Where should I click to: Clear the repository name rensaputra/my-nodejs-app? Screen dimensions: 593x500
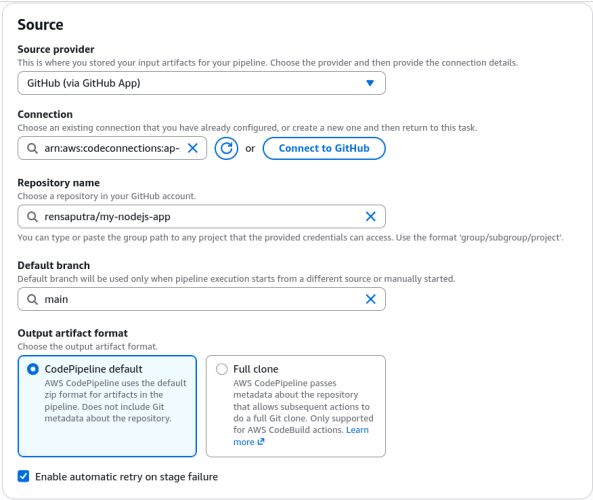[371, 216]
